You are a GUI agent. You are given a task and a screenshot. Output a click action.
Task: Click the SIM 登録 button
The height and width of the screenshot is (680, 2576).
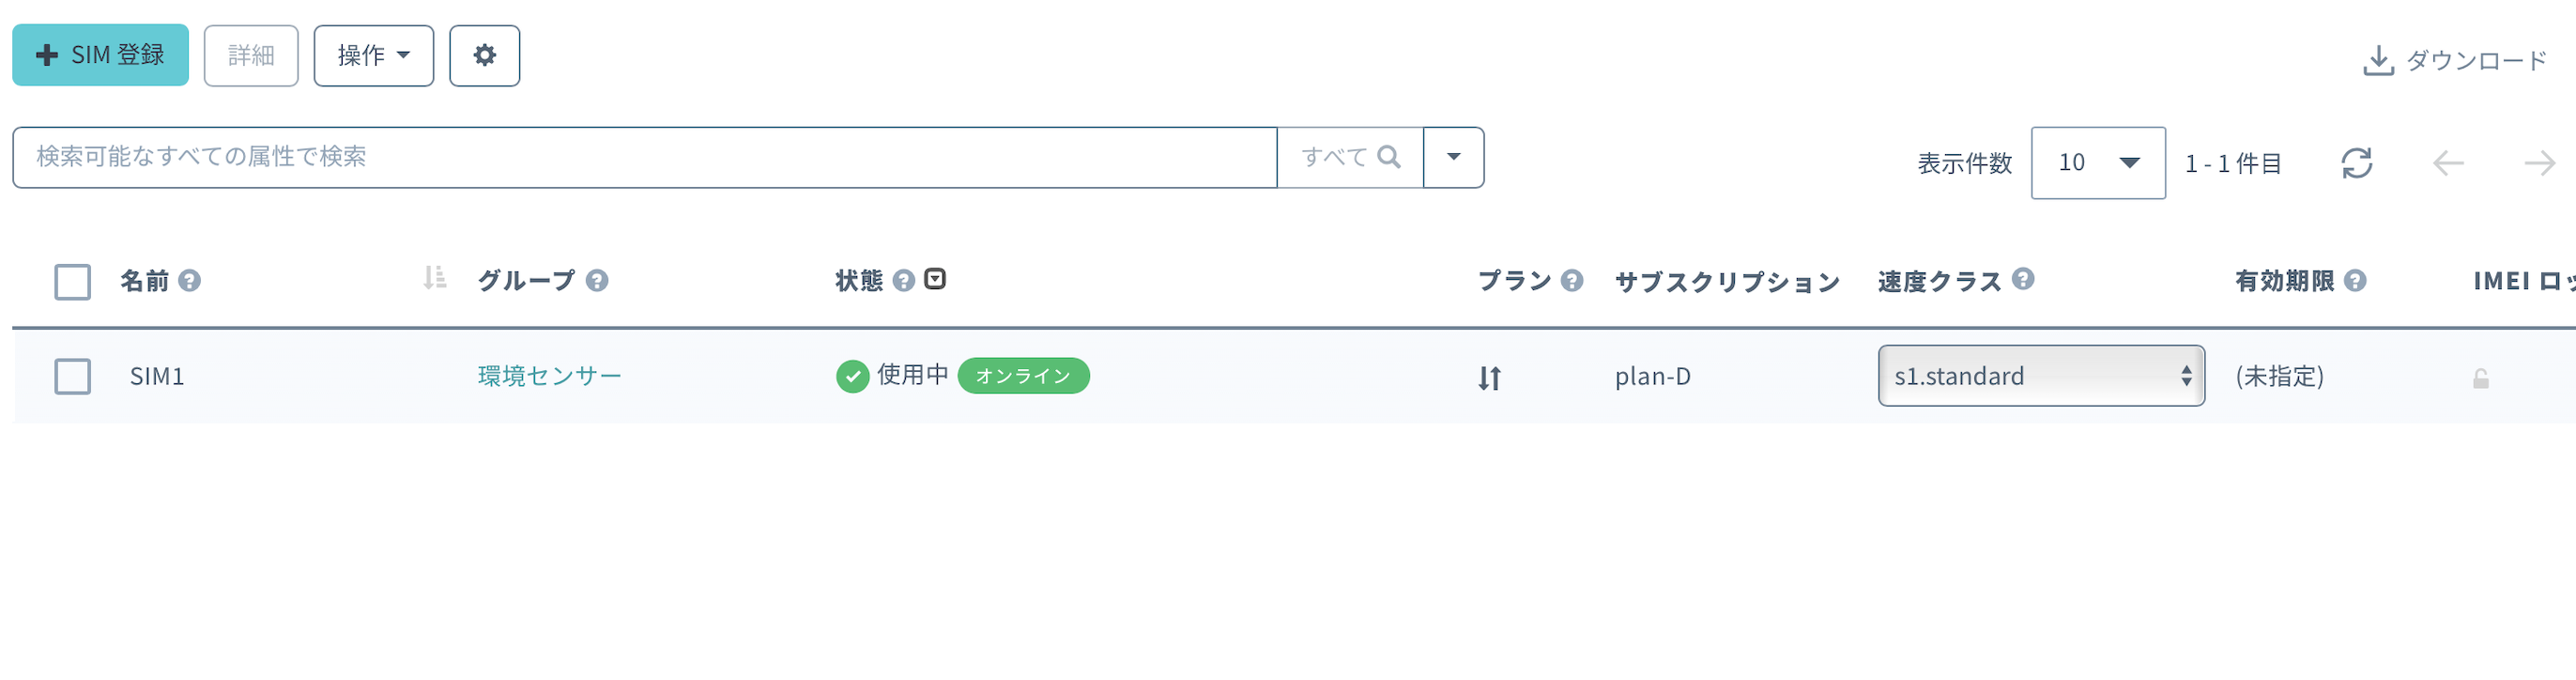100,55
